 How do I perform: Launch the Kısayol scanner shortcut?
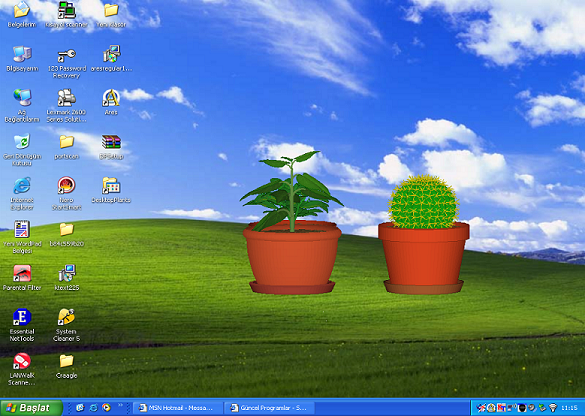tap(66, 14)
